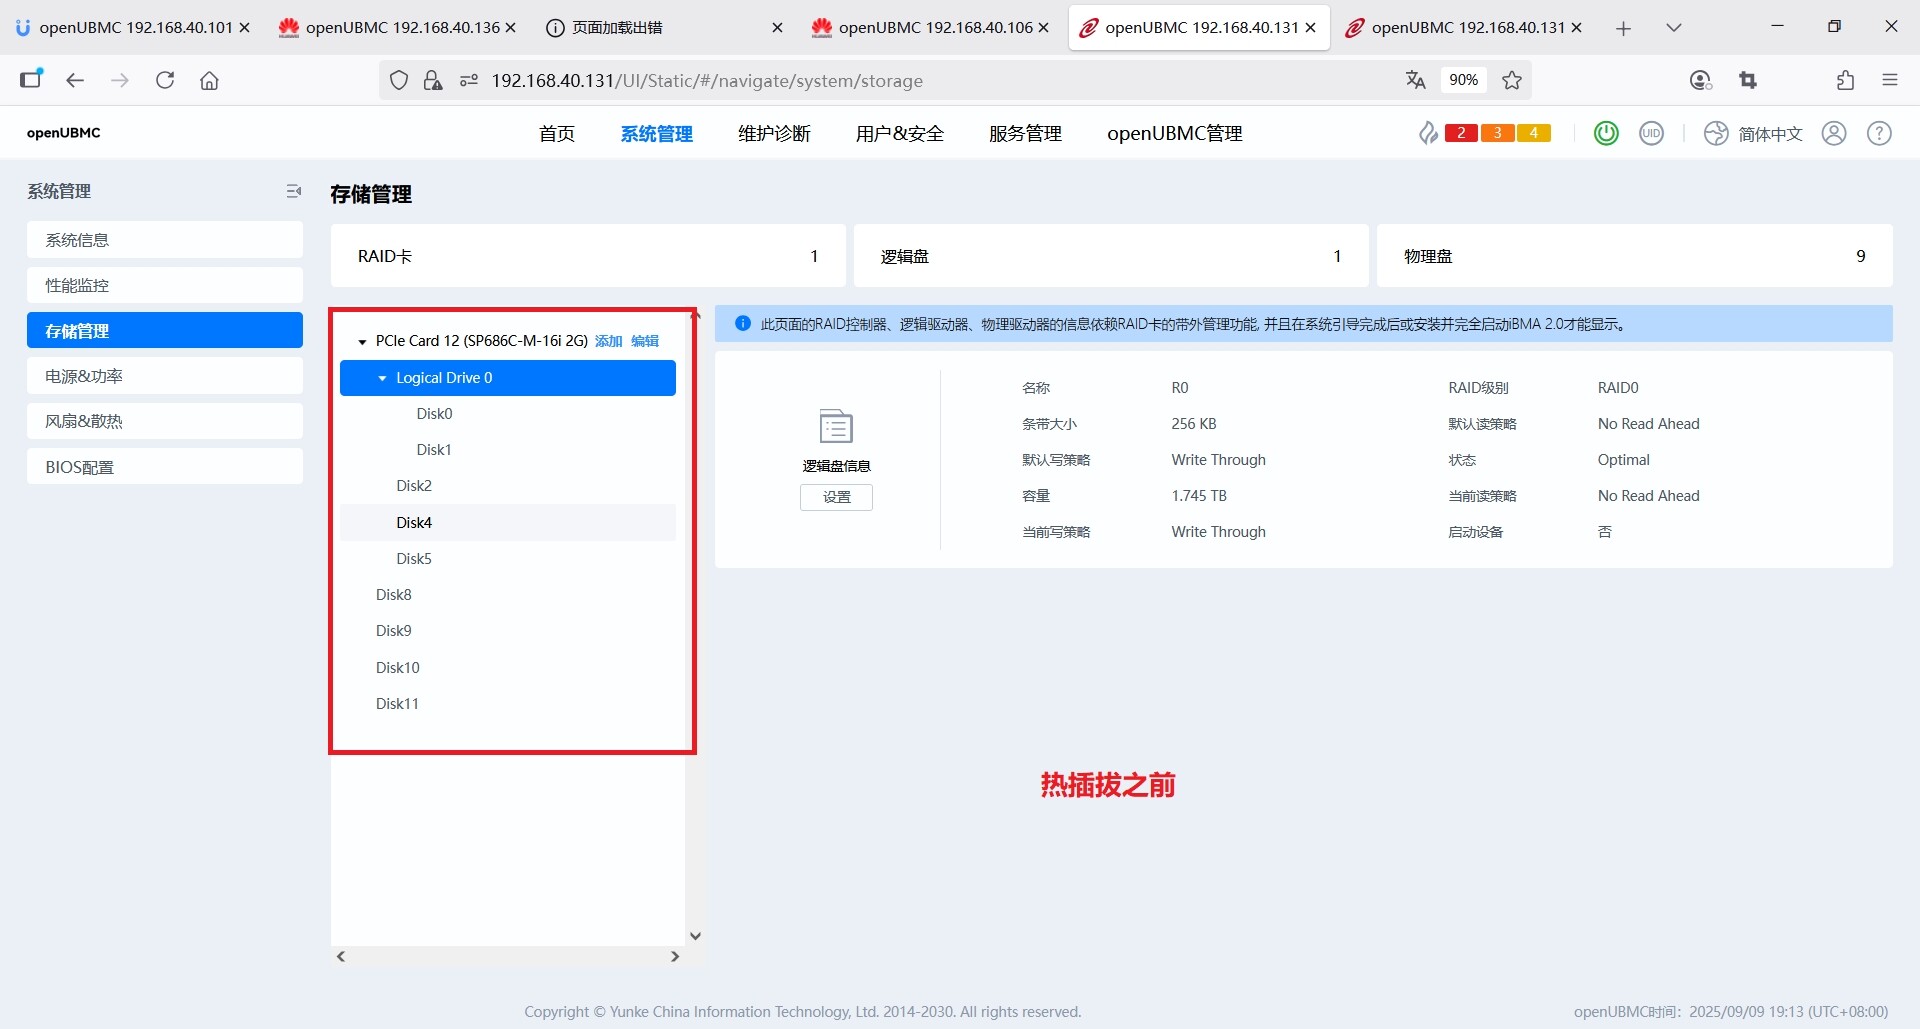Click the tree panel scroll right arrow
1920x1029 pixels.
[675, 957]
